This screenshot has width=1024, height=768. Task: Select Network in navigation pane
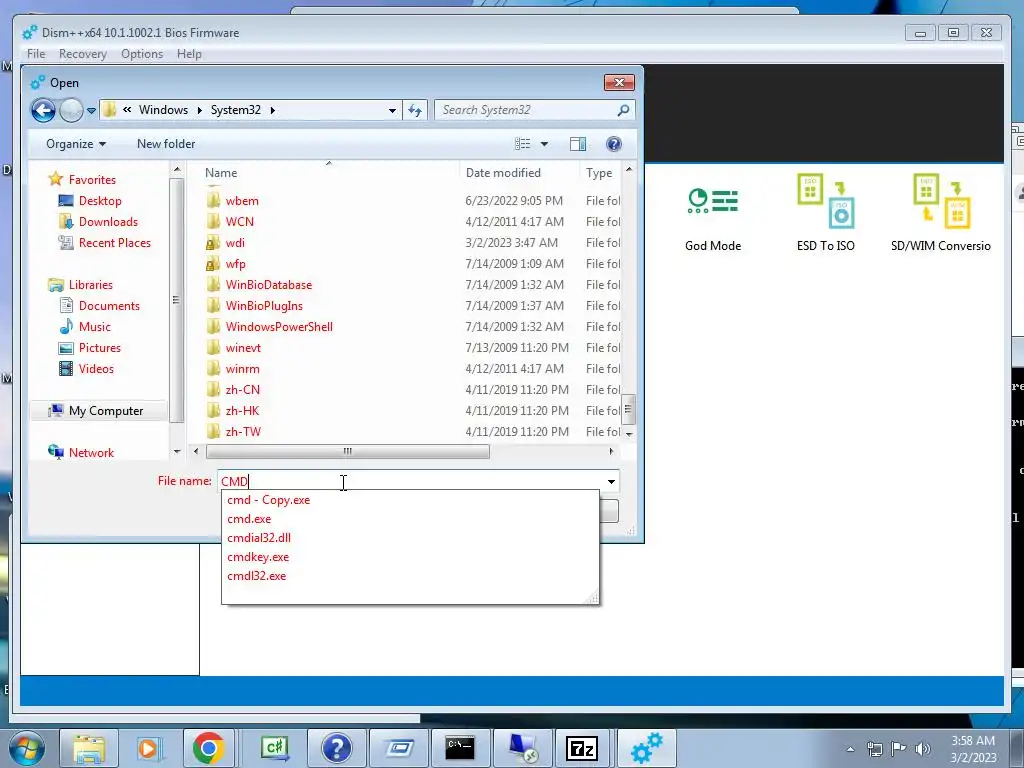[x=91, y=453]
